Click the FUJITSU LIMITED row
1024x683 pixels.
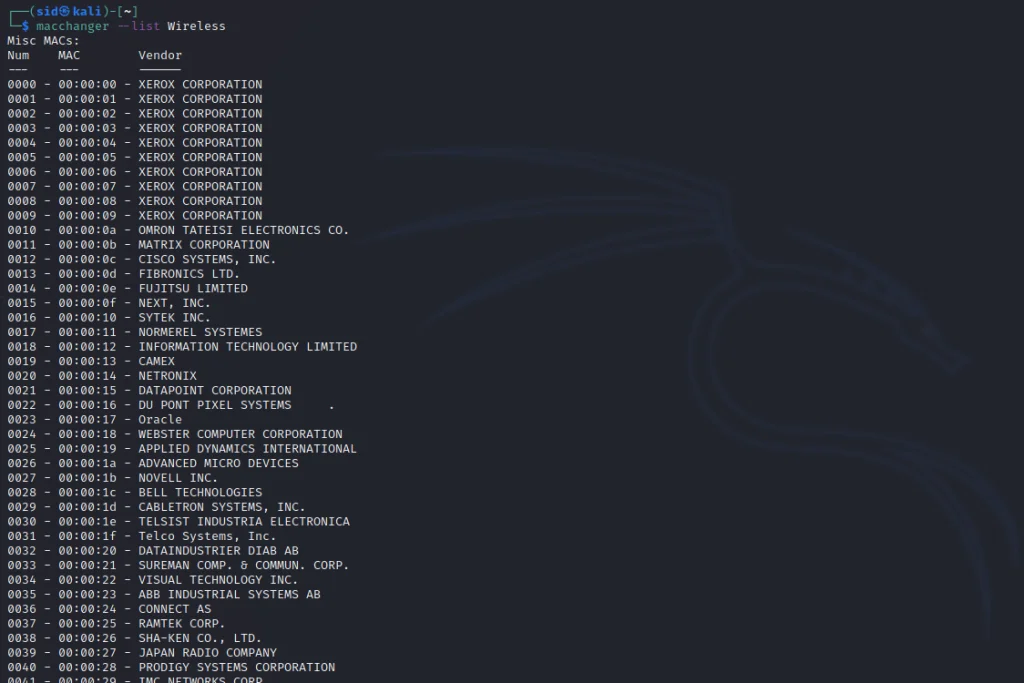[x=127, y=288]
